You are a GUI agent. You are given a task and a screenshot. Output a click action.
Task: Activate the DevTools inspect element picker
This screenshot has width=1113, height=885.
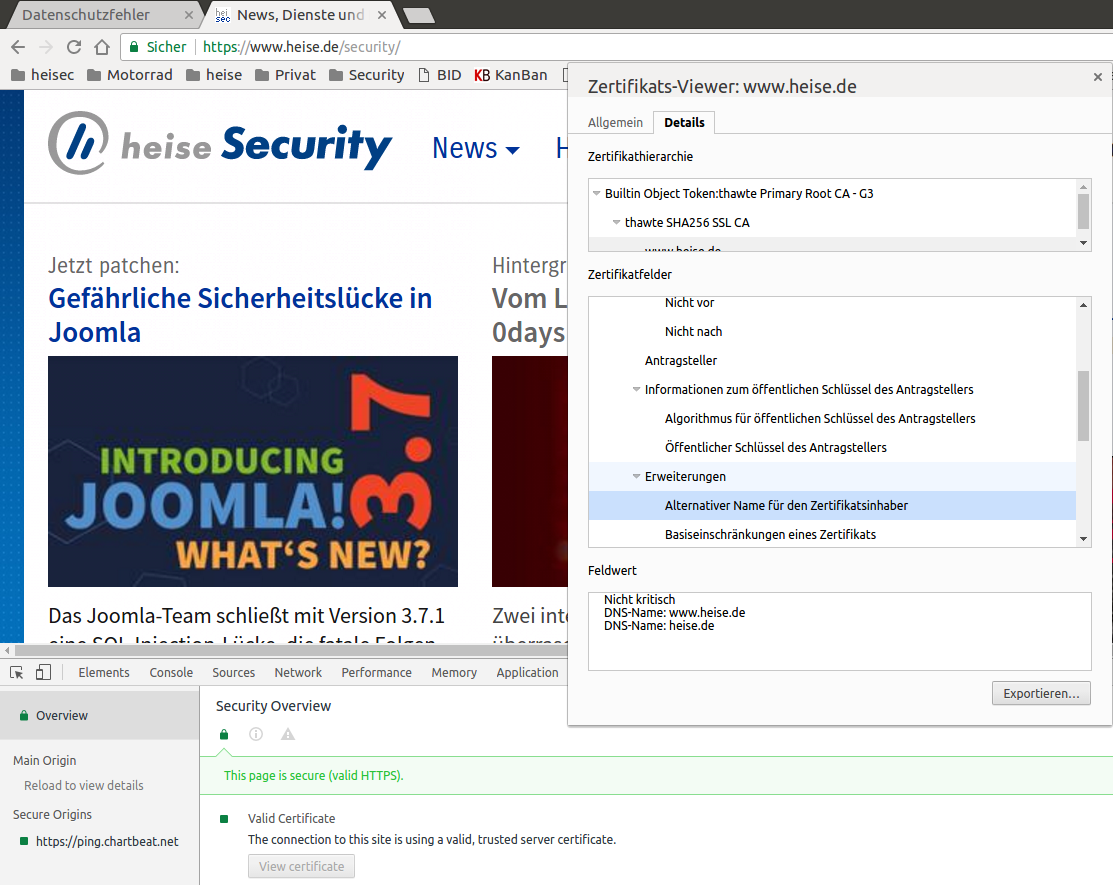pyautogui.click(x=17, y=672)
